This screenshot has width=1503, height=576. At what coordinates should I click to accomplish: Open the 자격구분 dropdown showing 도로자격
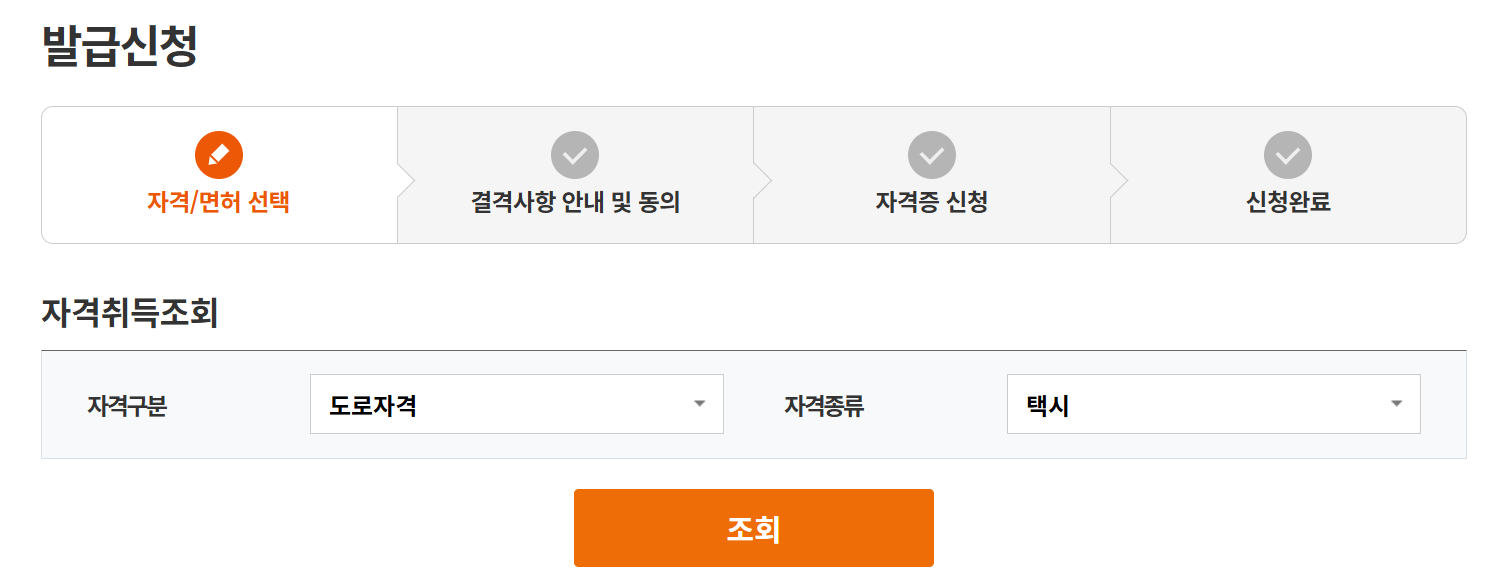pyautogui.click(x=517, y=404)
